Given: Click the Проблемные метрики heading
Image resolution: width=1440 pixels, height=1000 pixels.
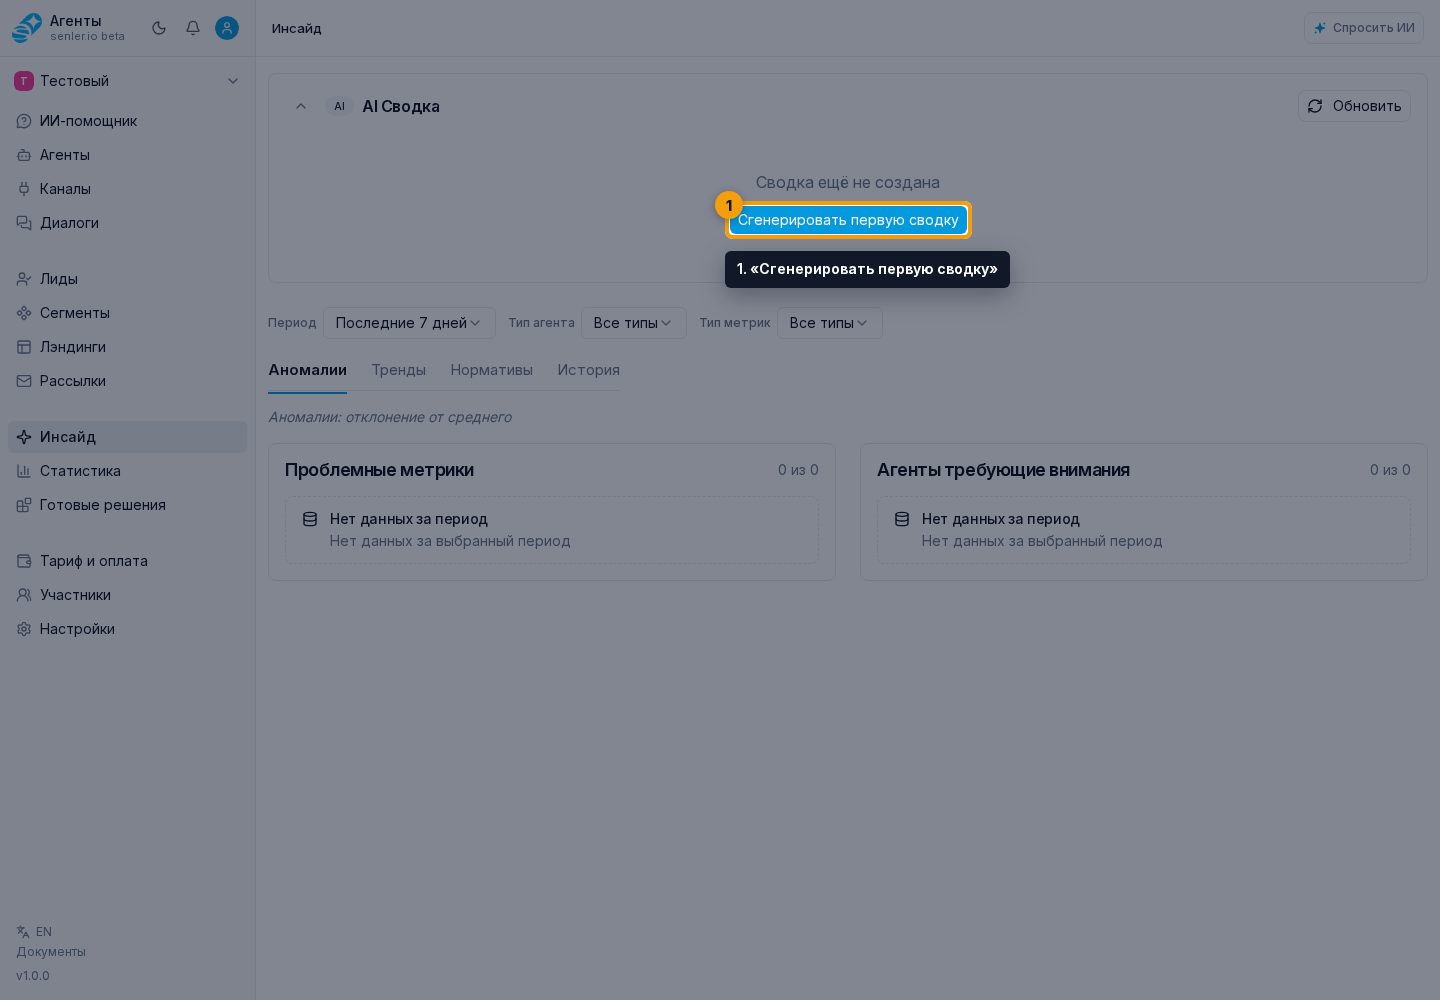Looking at the screenshot, I should 379,470.
